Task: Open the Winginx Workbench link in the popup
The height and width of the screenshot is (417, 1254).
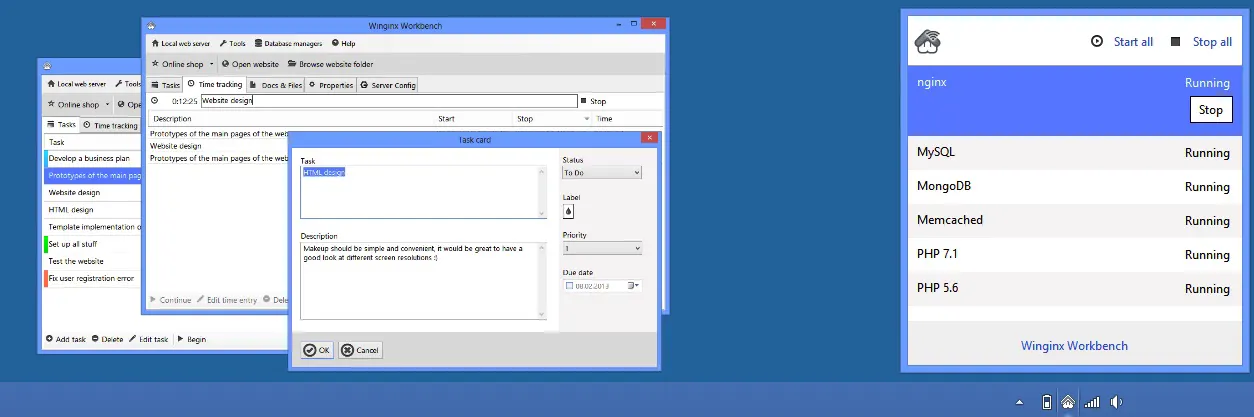Action: (x=1074, y=346)
